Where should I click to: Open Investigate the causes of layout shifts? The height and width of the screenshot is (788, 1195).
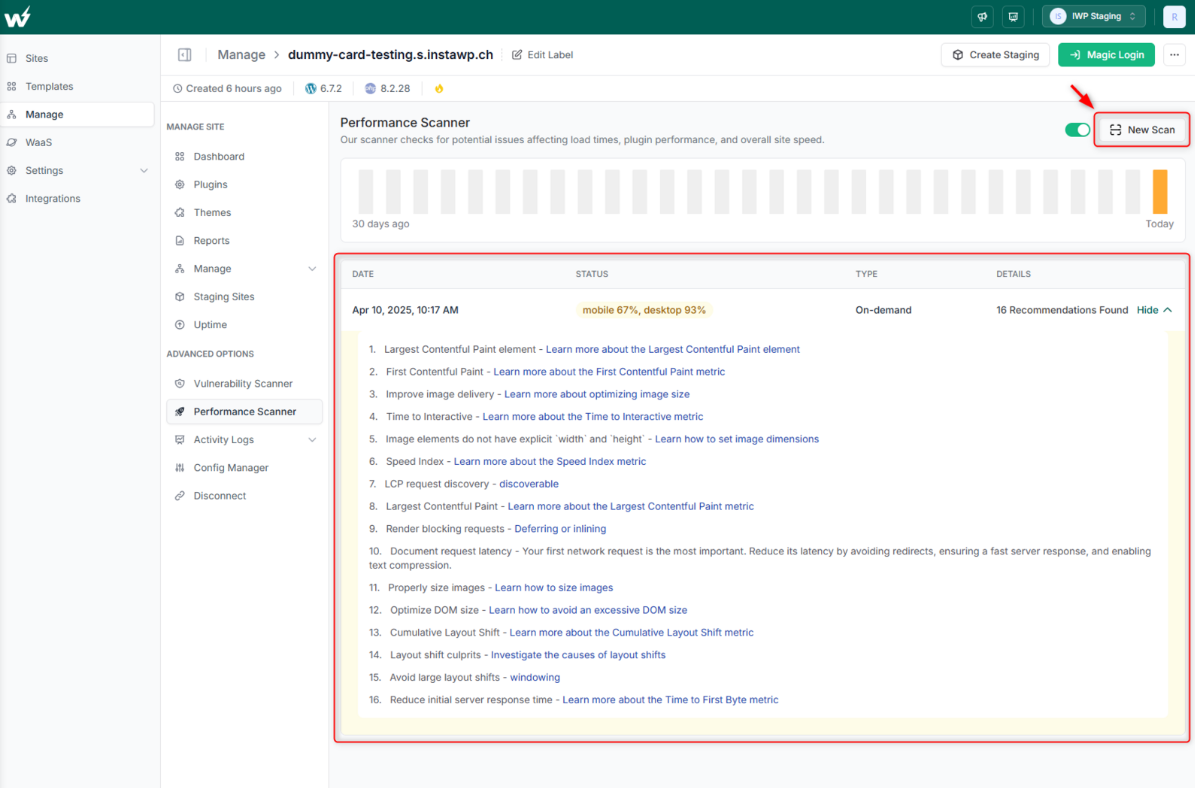pyautogui.click(x=578, y=655)
